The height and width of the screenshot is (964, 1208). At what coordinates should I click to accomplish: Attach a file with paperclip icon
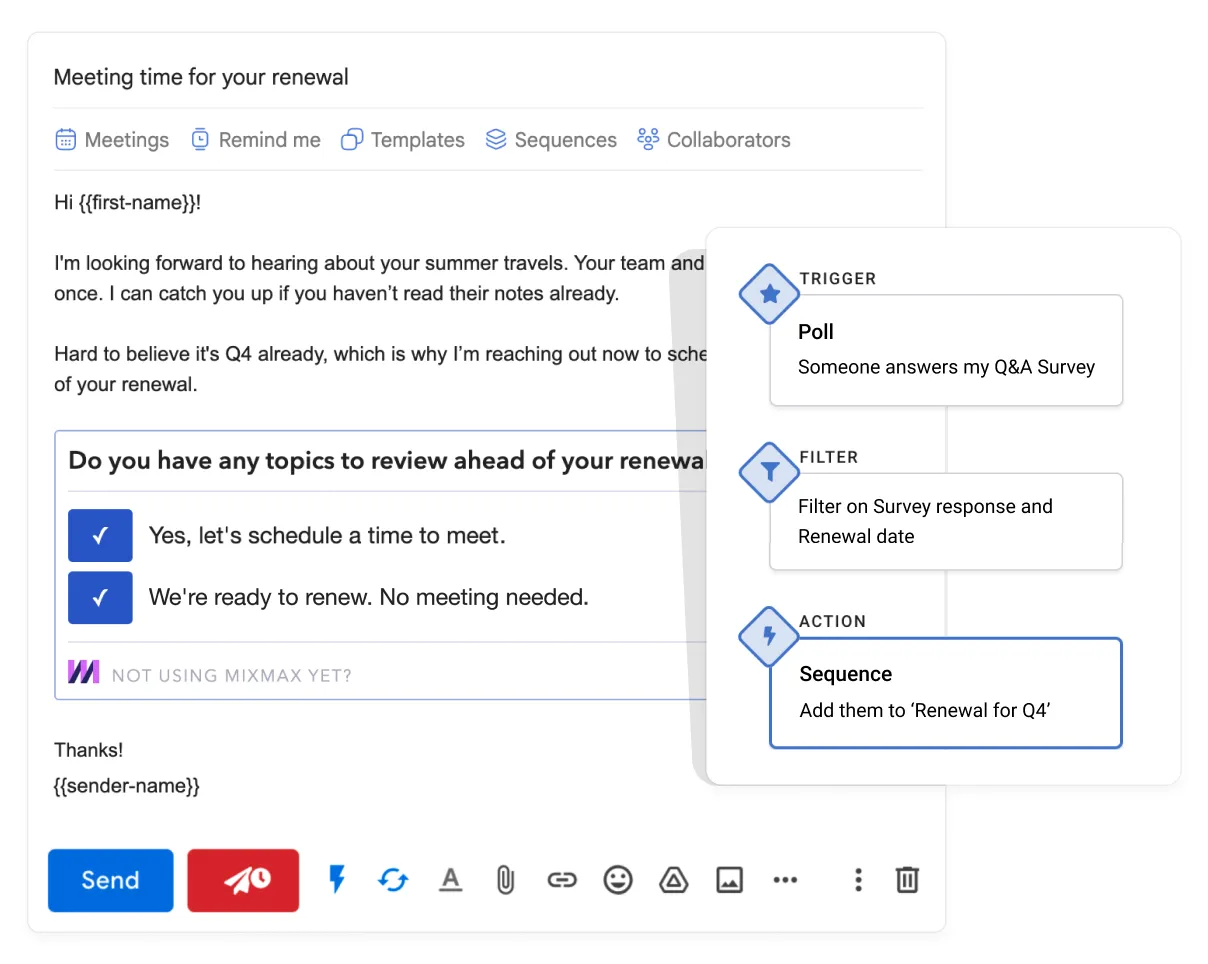click(x=506, y=880)
